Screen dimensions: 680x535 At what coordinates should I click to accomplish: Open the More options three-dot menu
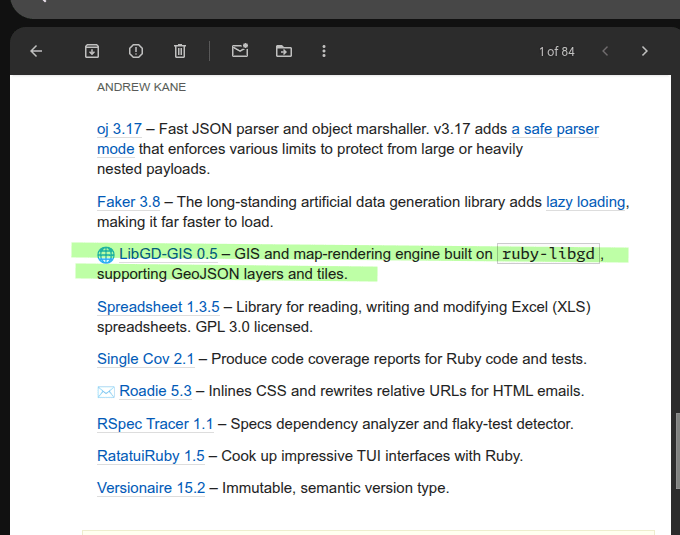click(x=324, y=51)
